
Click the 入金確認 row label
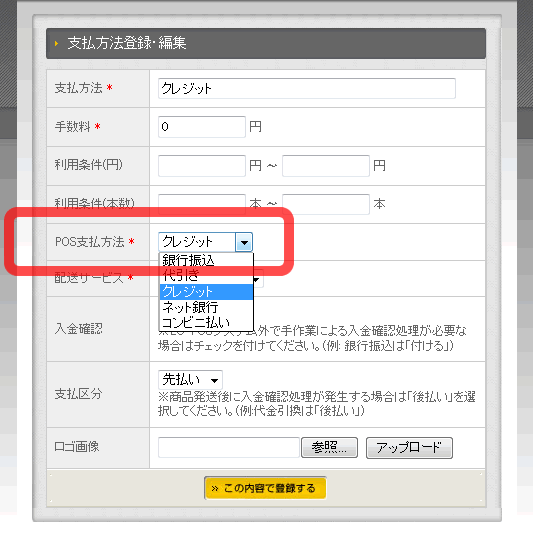click(79, 329)
